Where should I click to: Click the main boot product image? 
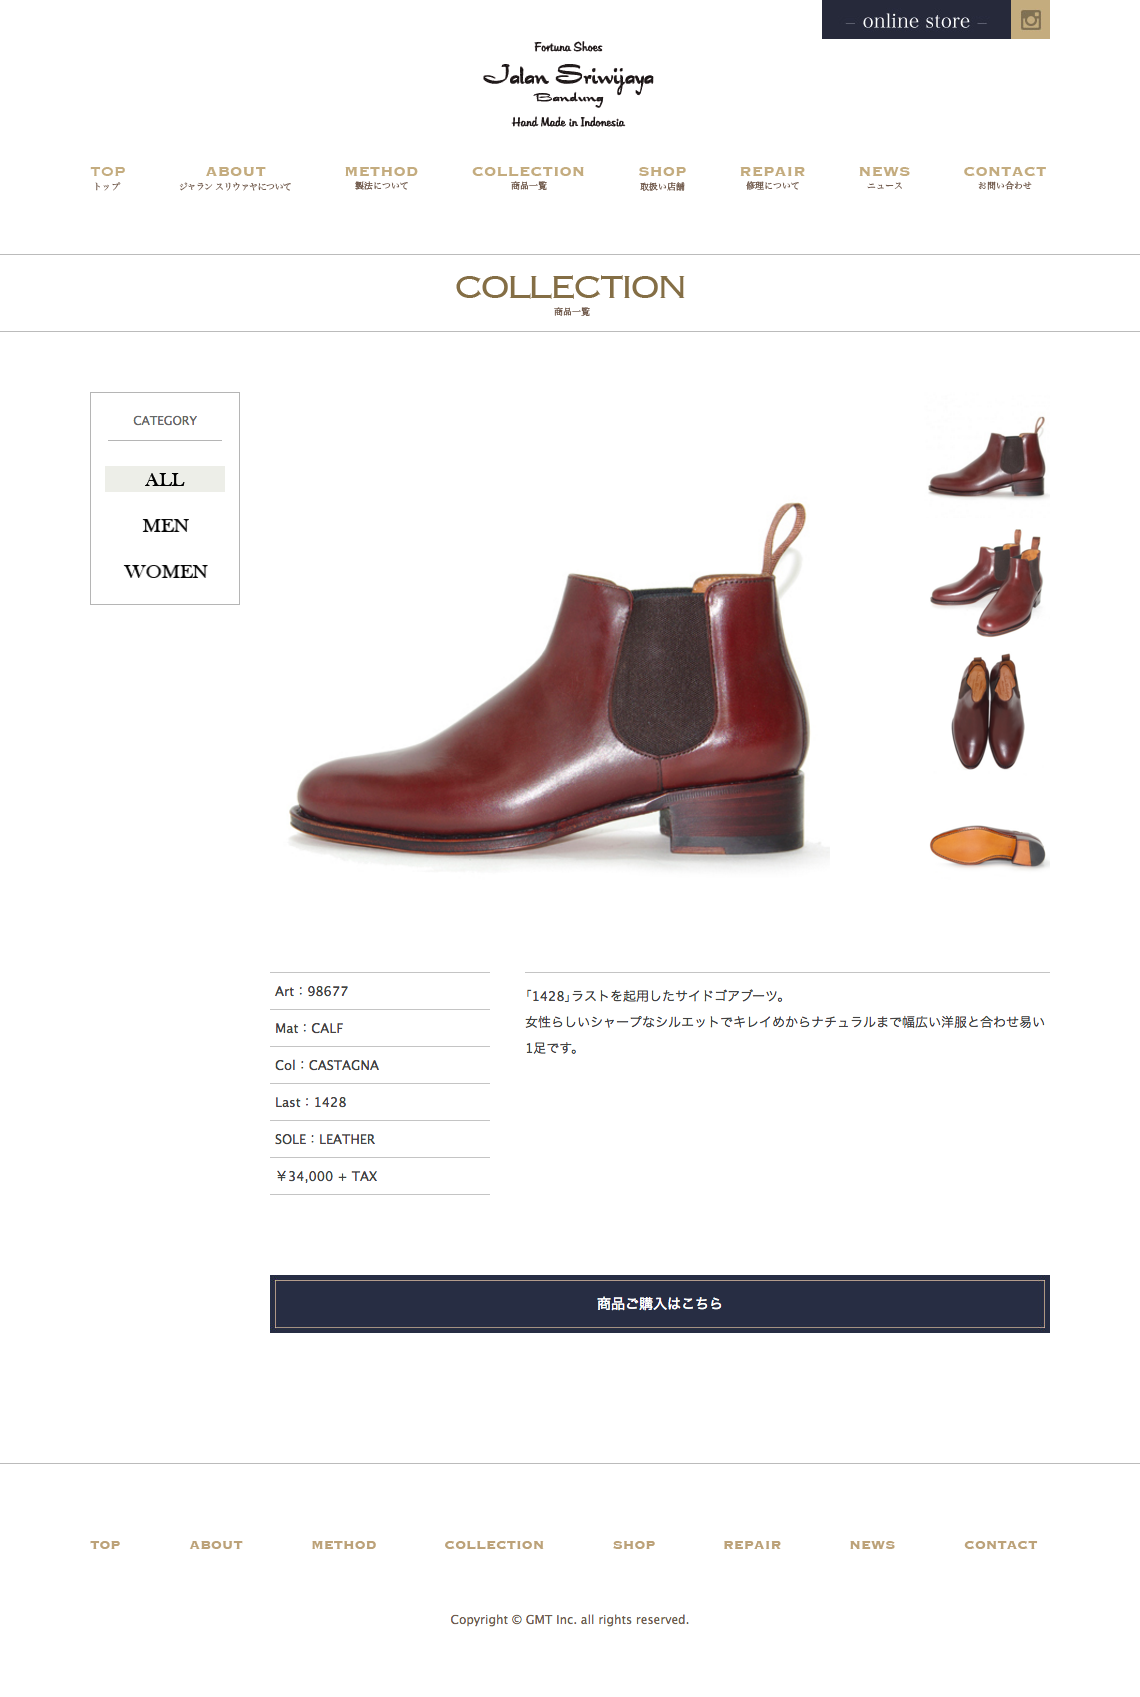[560, 685]
